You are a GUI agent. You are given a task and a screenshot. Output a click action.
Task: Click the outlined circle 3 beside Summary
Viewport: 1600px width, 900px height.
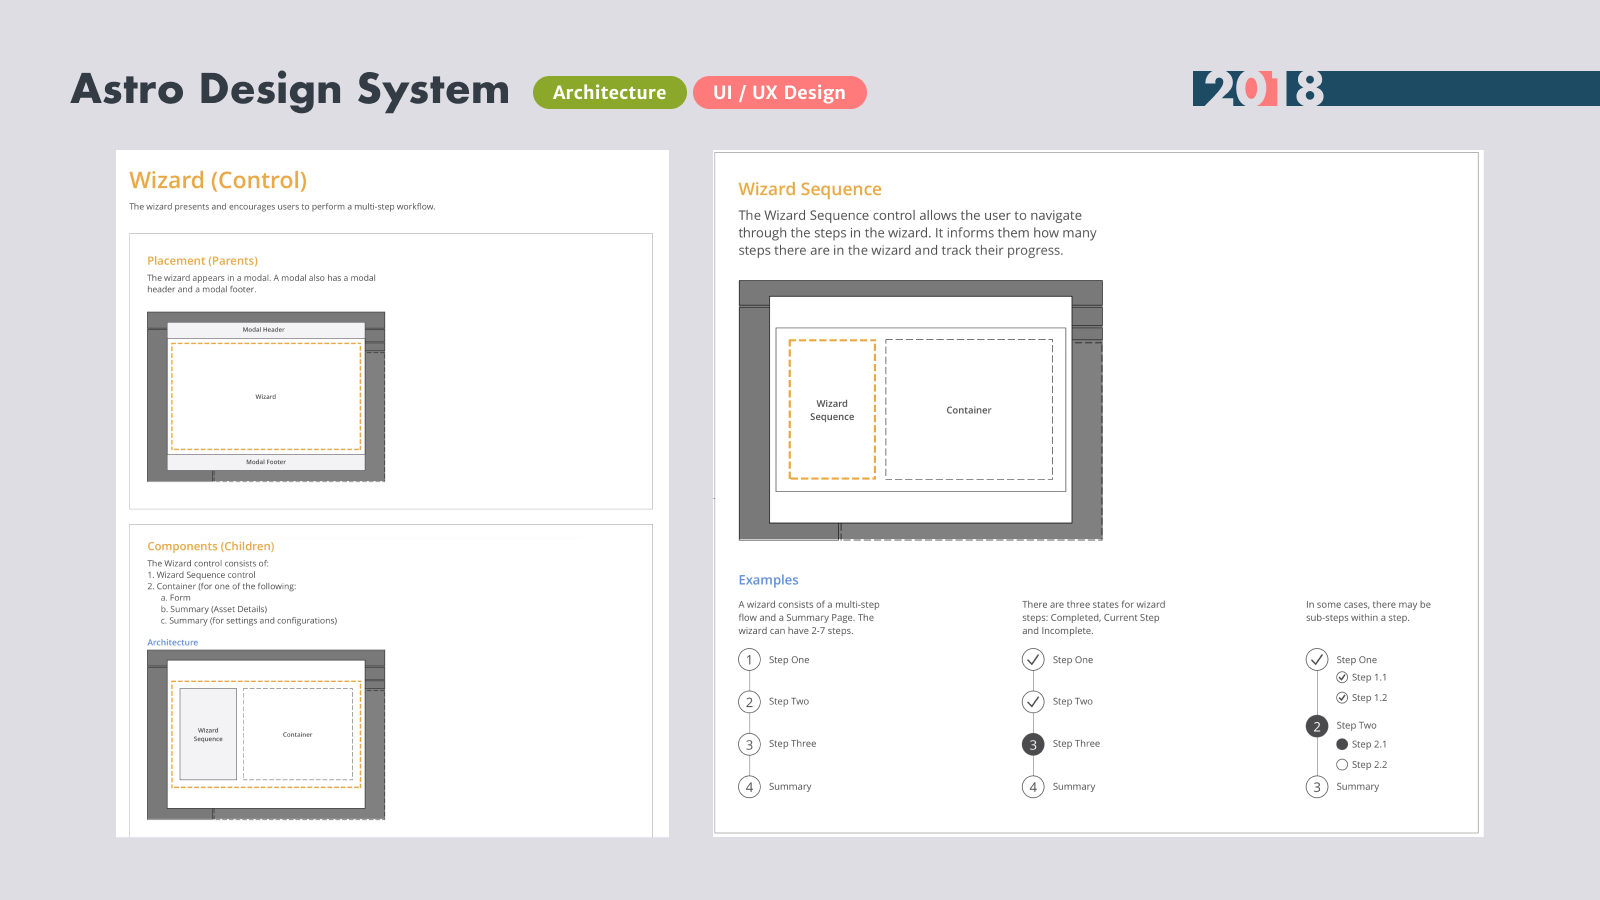click(1317, 787)
